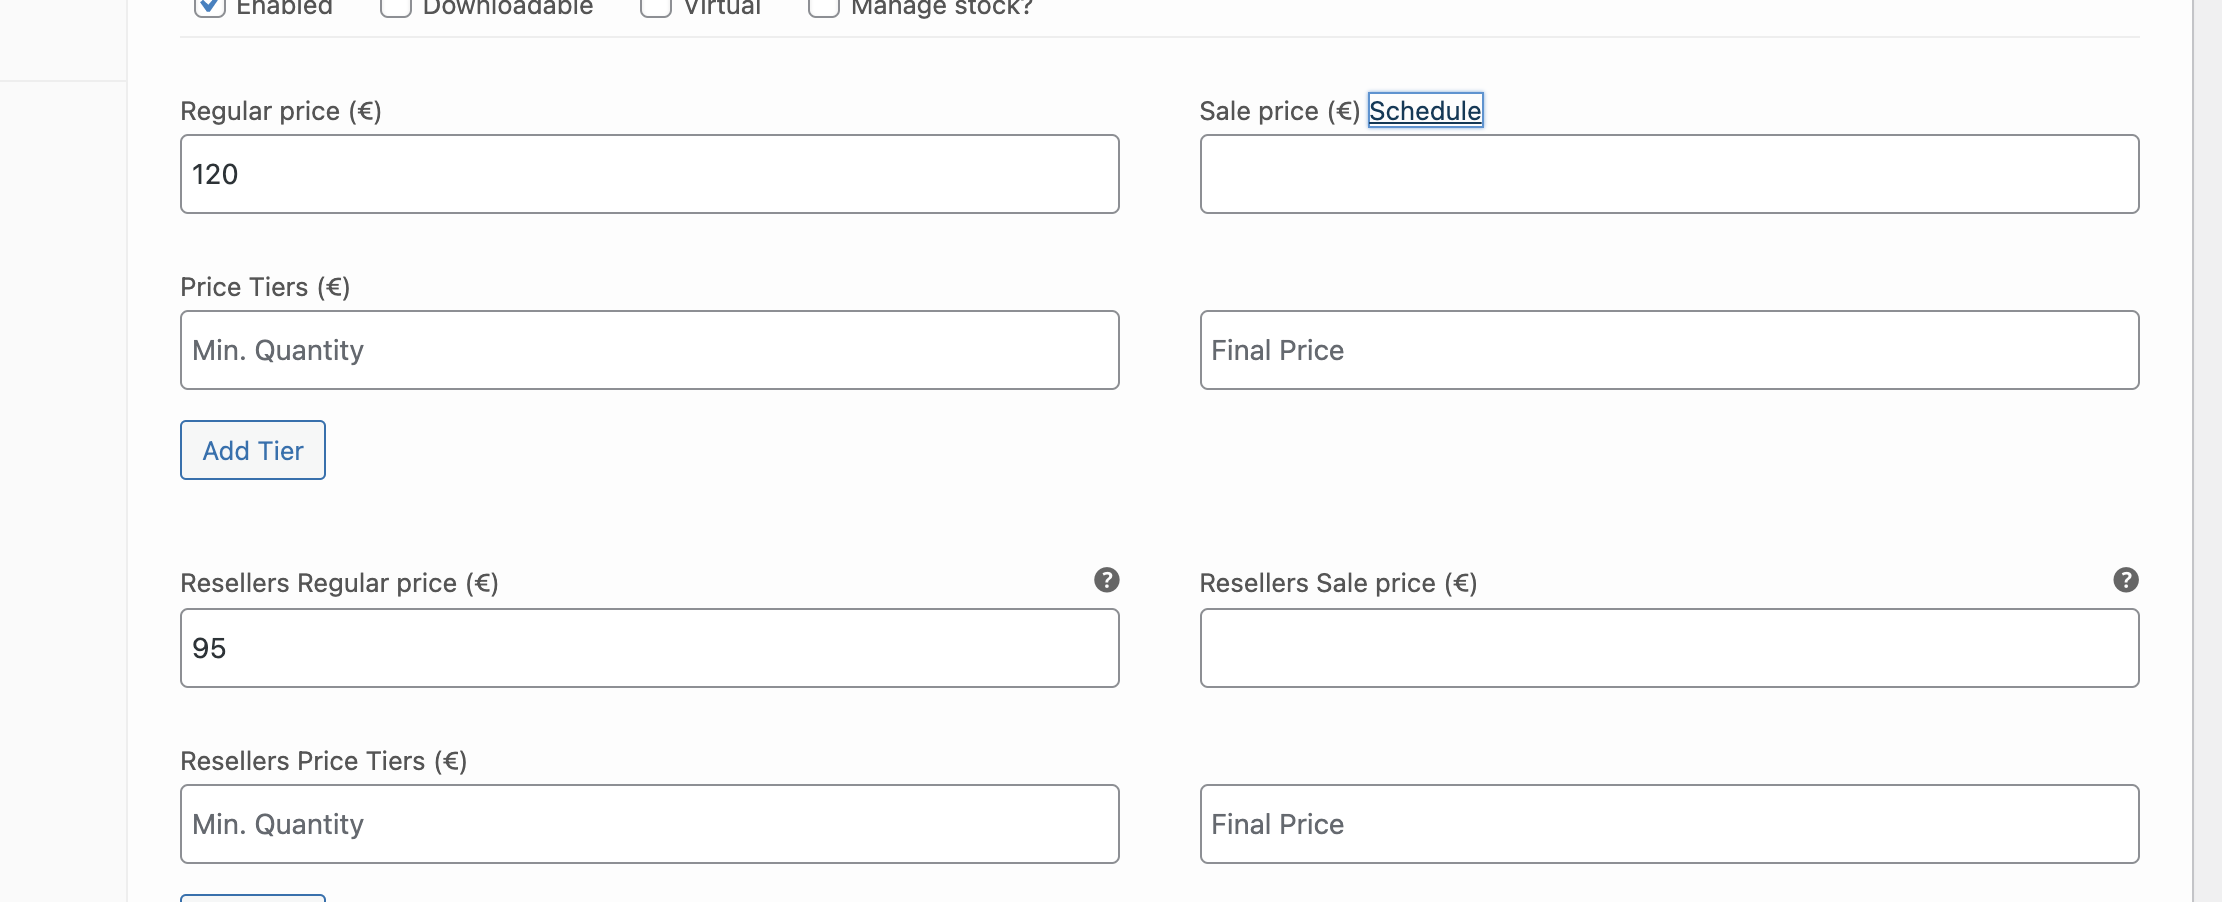Open help tooltip for Resellers Regular price
Viewport: 2222px width, 902px height.
click(x=1106, y=580)
